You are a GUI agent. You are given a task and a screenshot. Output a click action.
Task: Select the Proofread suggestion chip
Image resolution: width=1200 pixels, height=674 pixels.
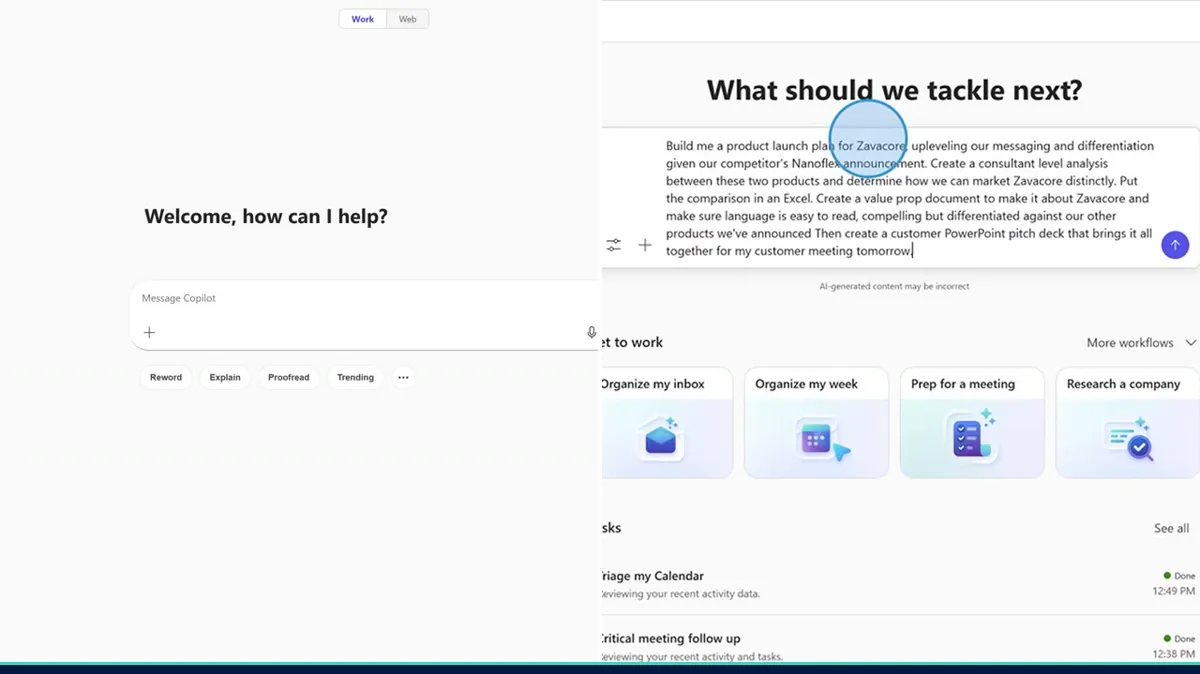(288, 377)
